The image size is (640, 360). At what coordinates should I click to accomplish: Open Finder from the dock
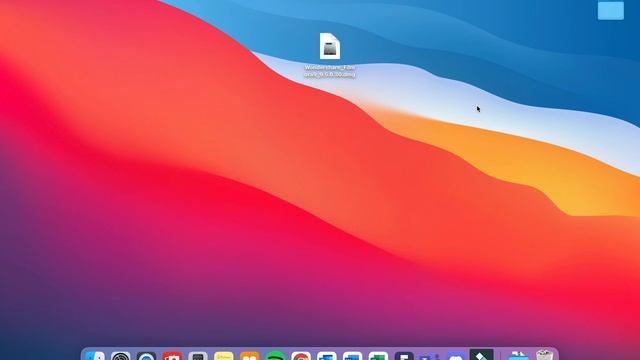(x=95, y=356)
